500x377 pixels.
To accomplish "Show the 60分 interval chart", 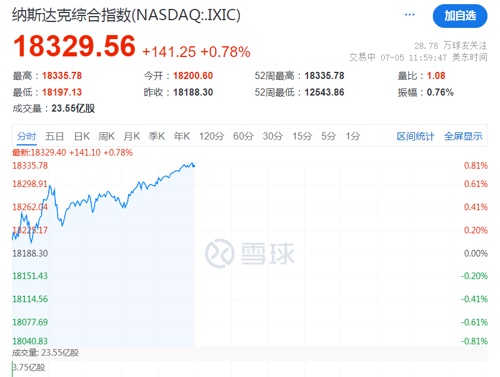I will tap(243, 136).
